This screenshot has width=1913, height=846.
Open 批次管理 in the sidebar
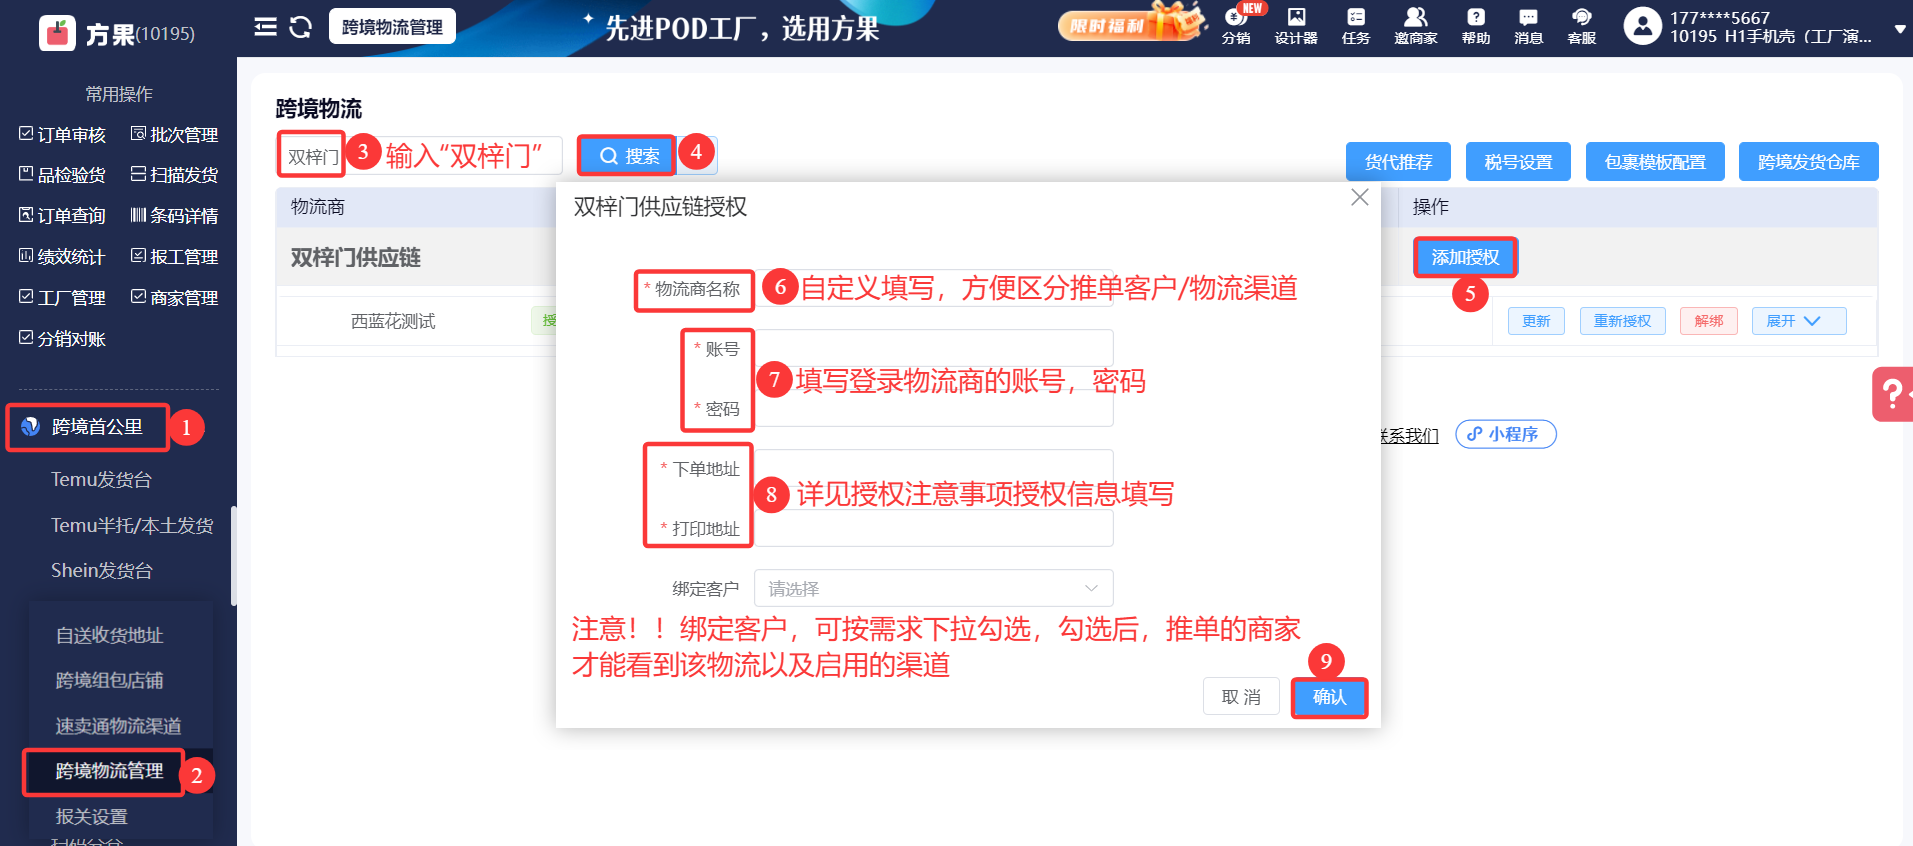coord(175,135)
